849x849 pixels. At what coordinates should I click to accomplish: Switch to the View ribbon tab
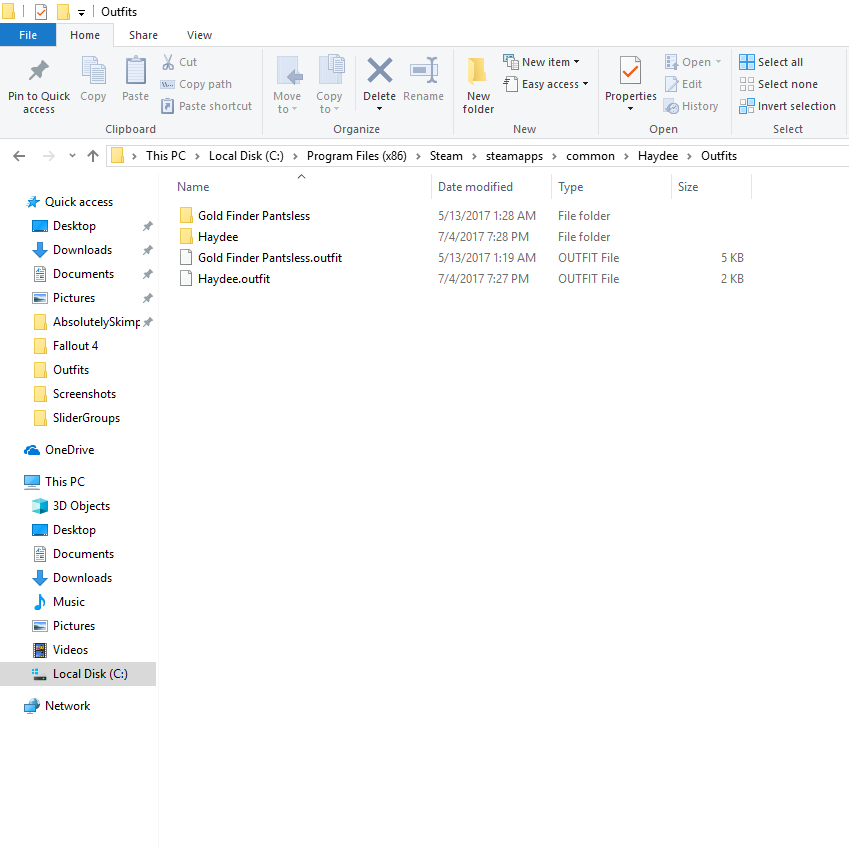(199, 35)
